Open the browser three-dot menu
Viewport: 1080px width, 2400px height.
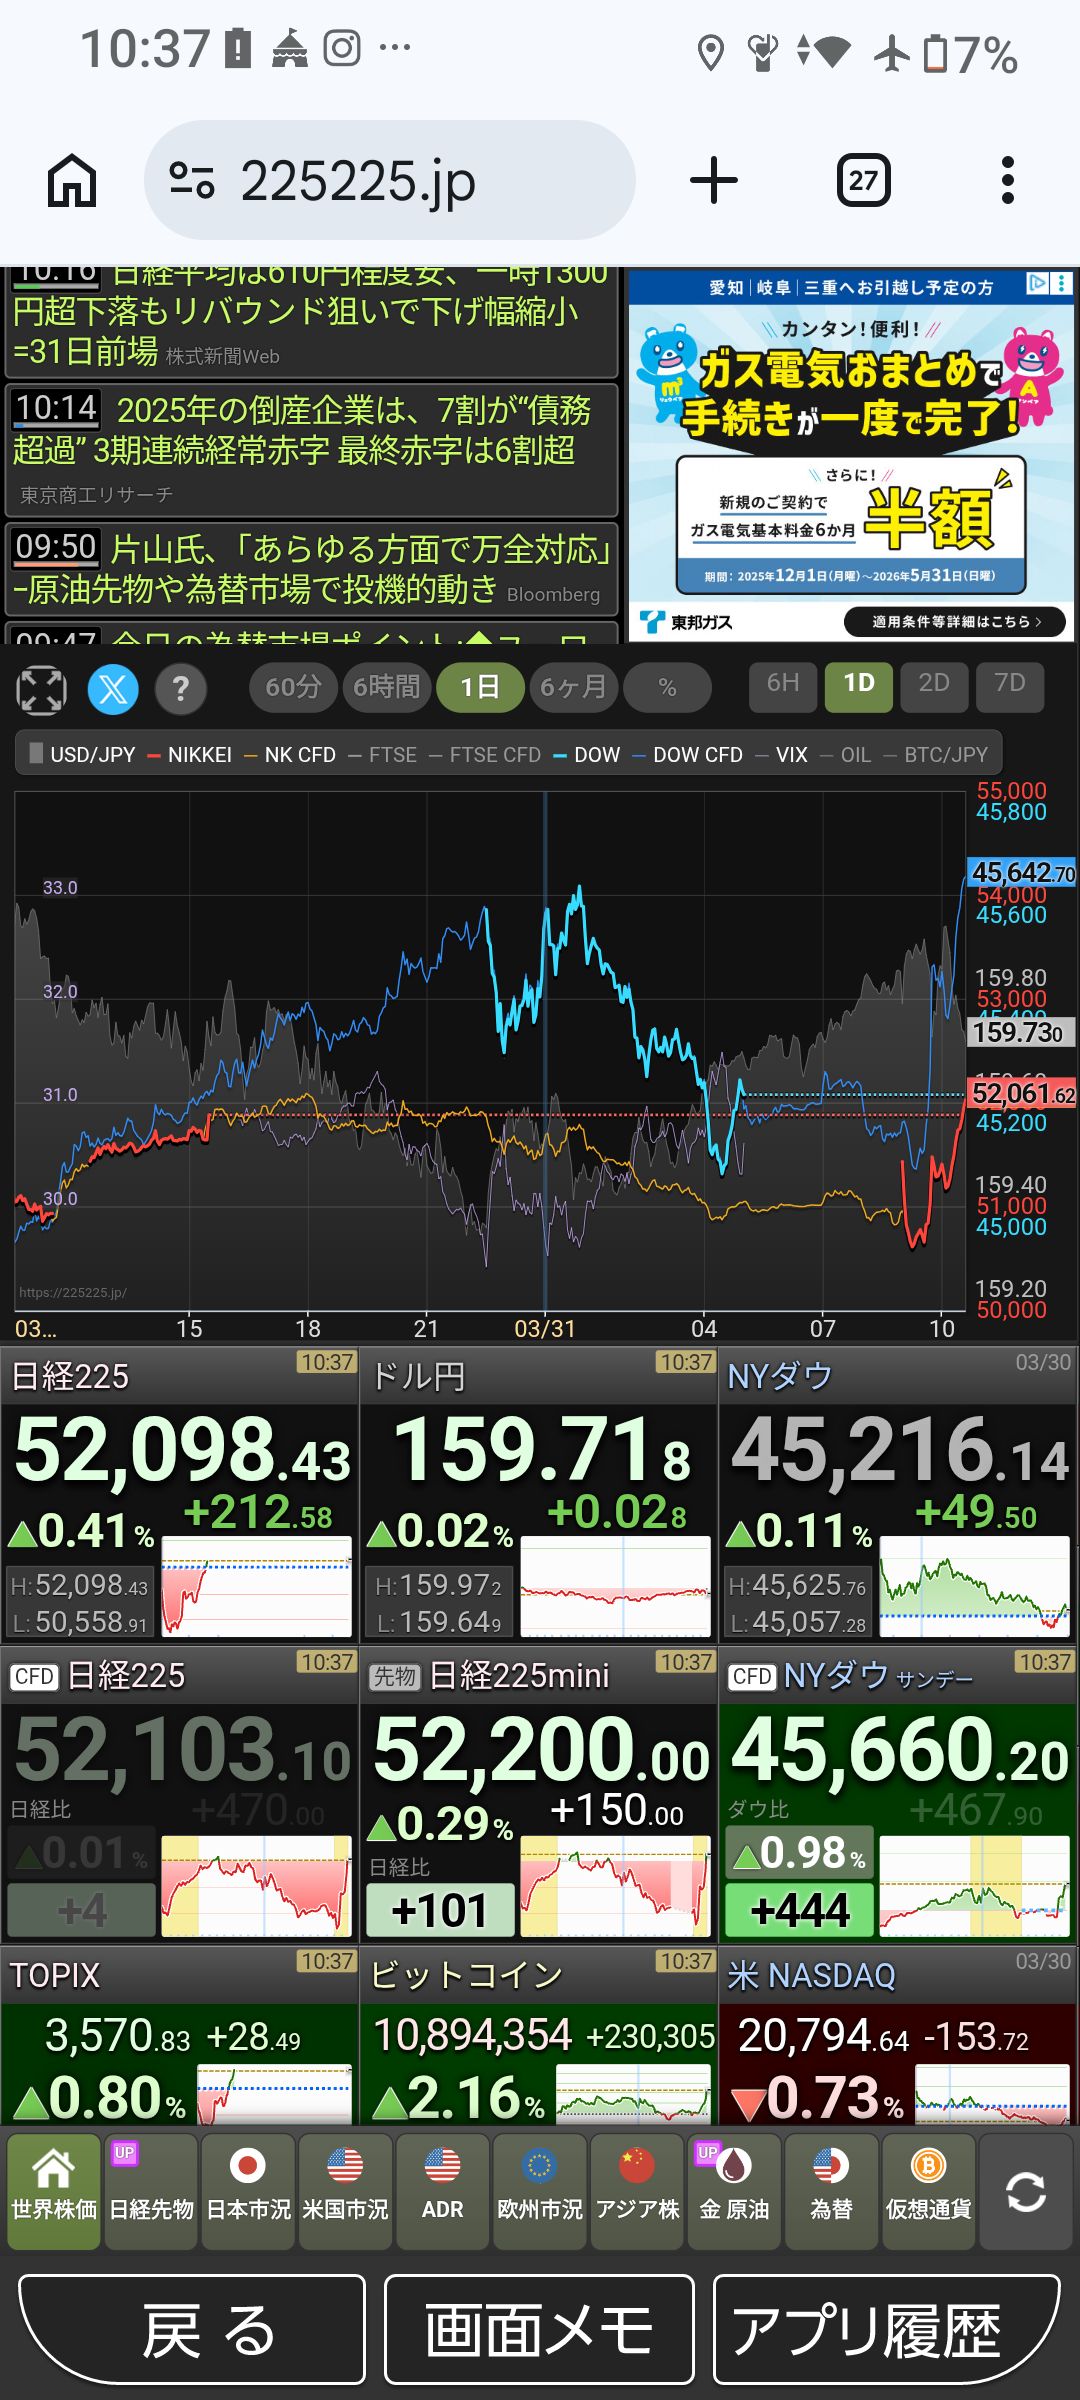click(1007, 181)
